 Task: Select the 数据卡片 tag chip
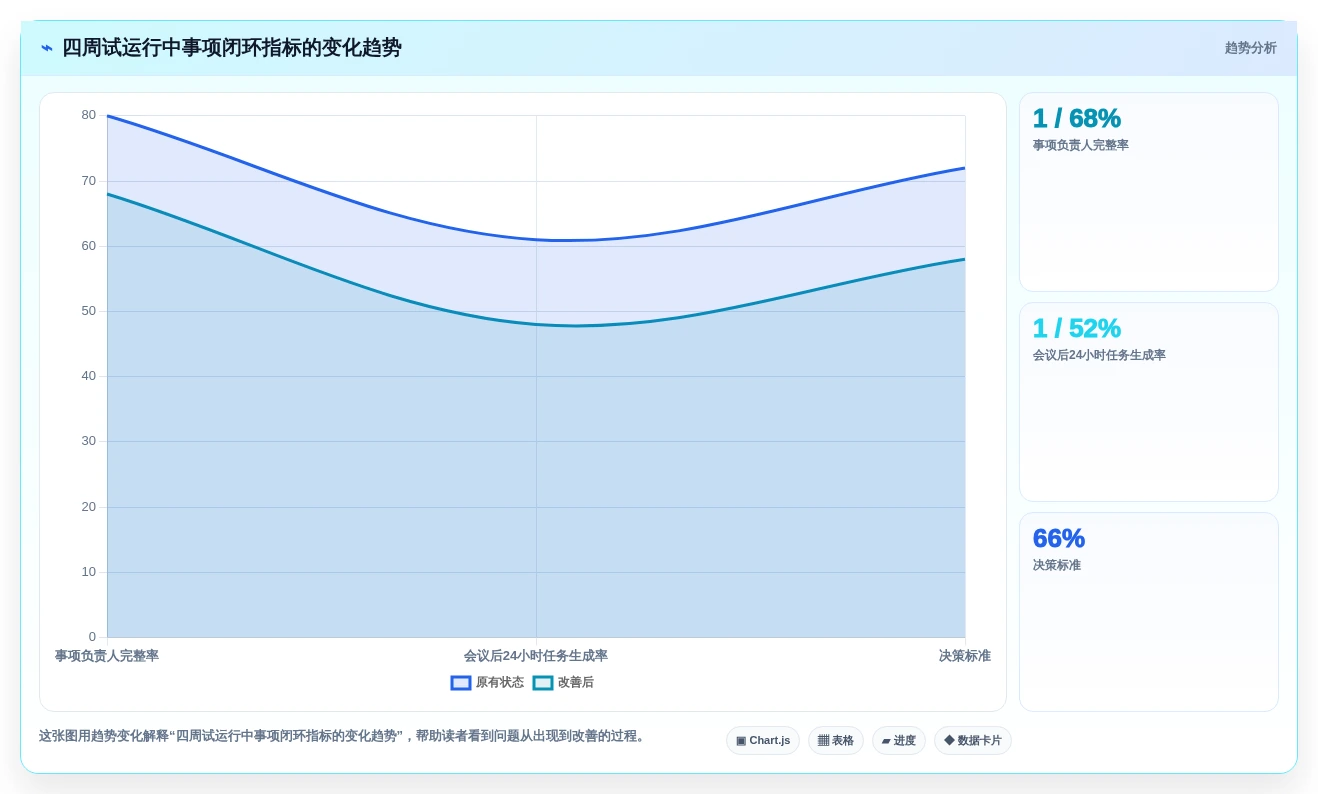(x=973, y=741)
